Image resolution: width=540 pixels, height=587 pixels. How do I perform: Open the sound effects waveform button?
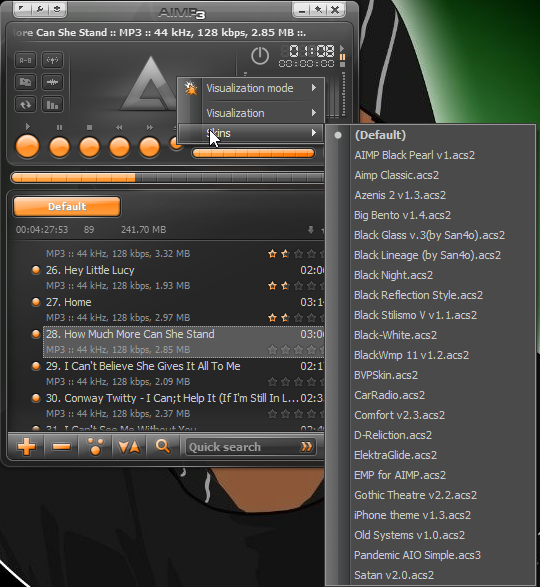pos(52,82)
